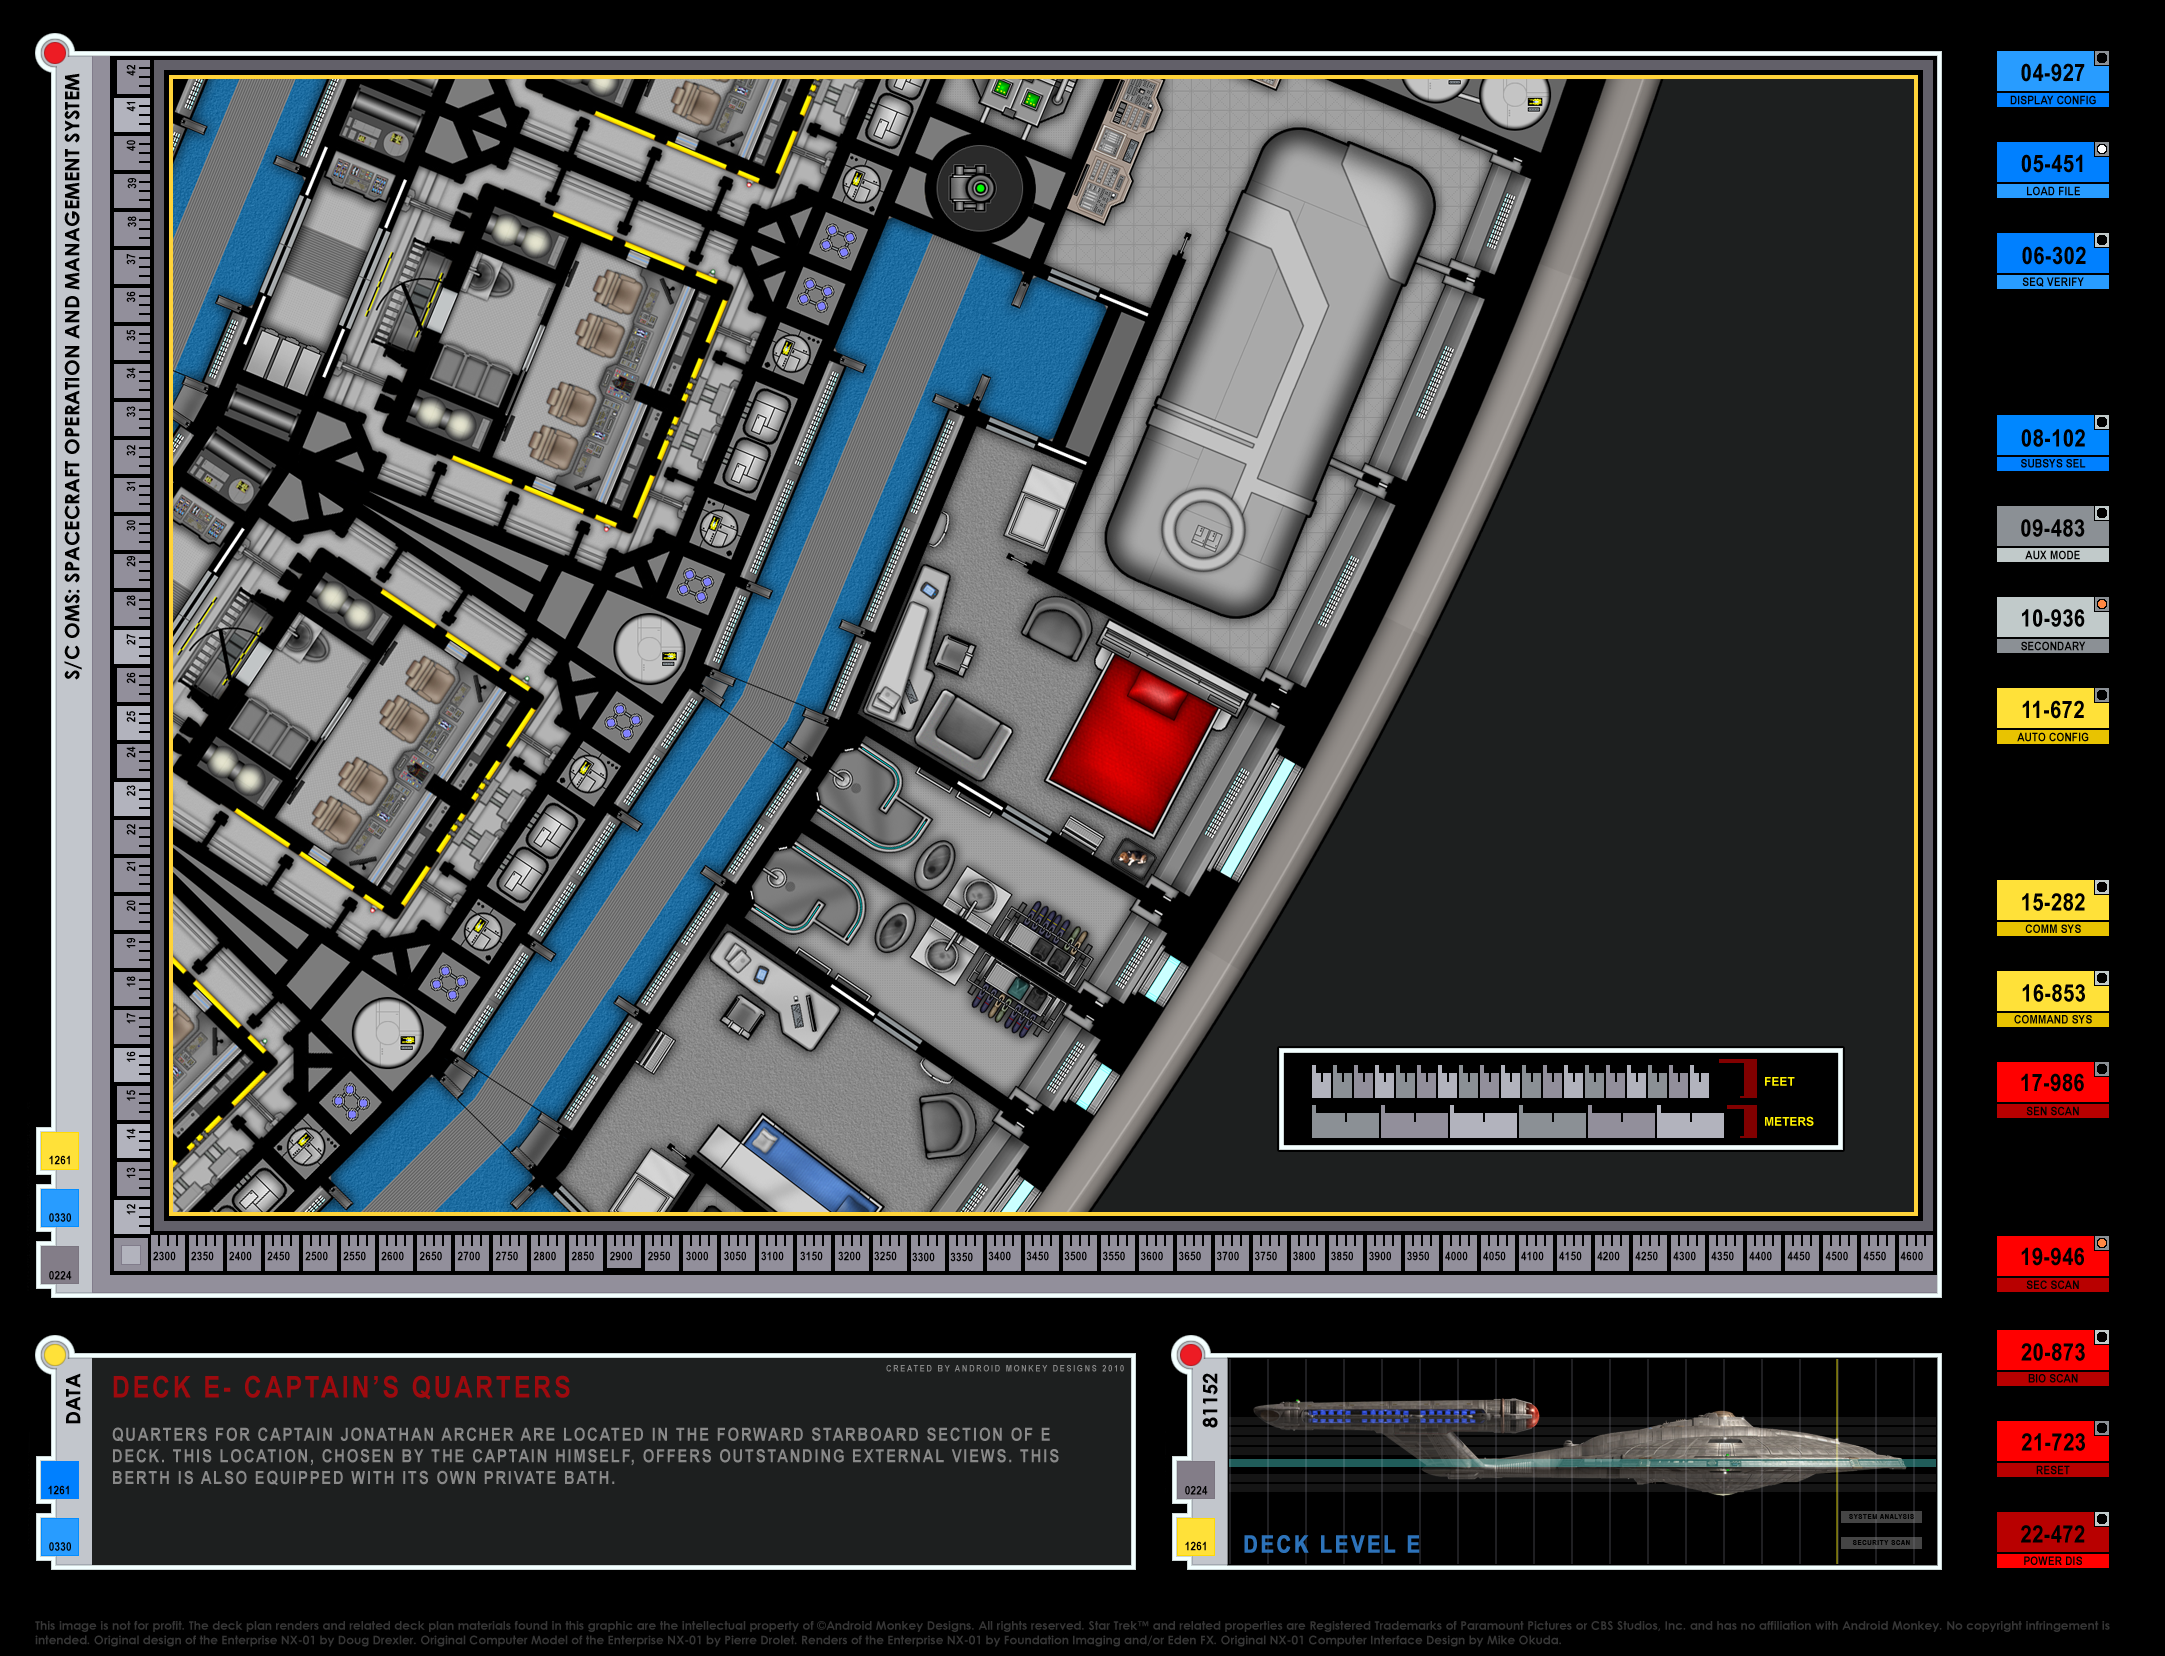Image resolution: width=2165 pixels, height=1656 pixels.
Task: Toggle indicator dot on 09-483 AUX MODE
Action: [2102, 513]
